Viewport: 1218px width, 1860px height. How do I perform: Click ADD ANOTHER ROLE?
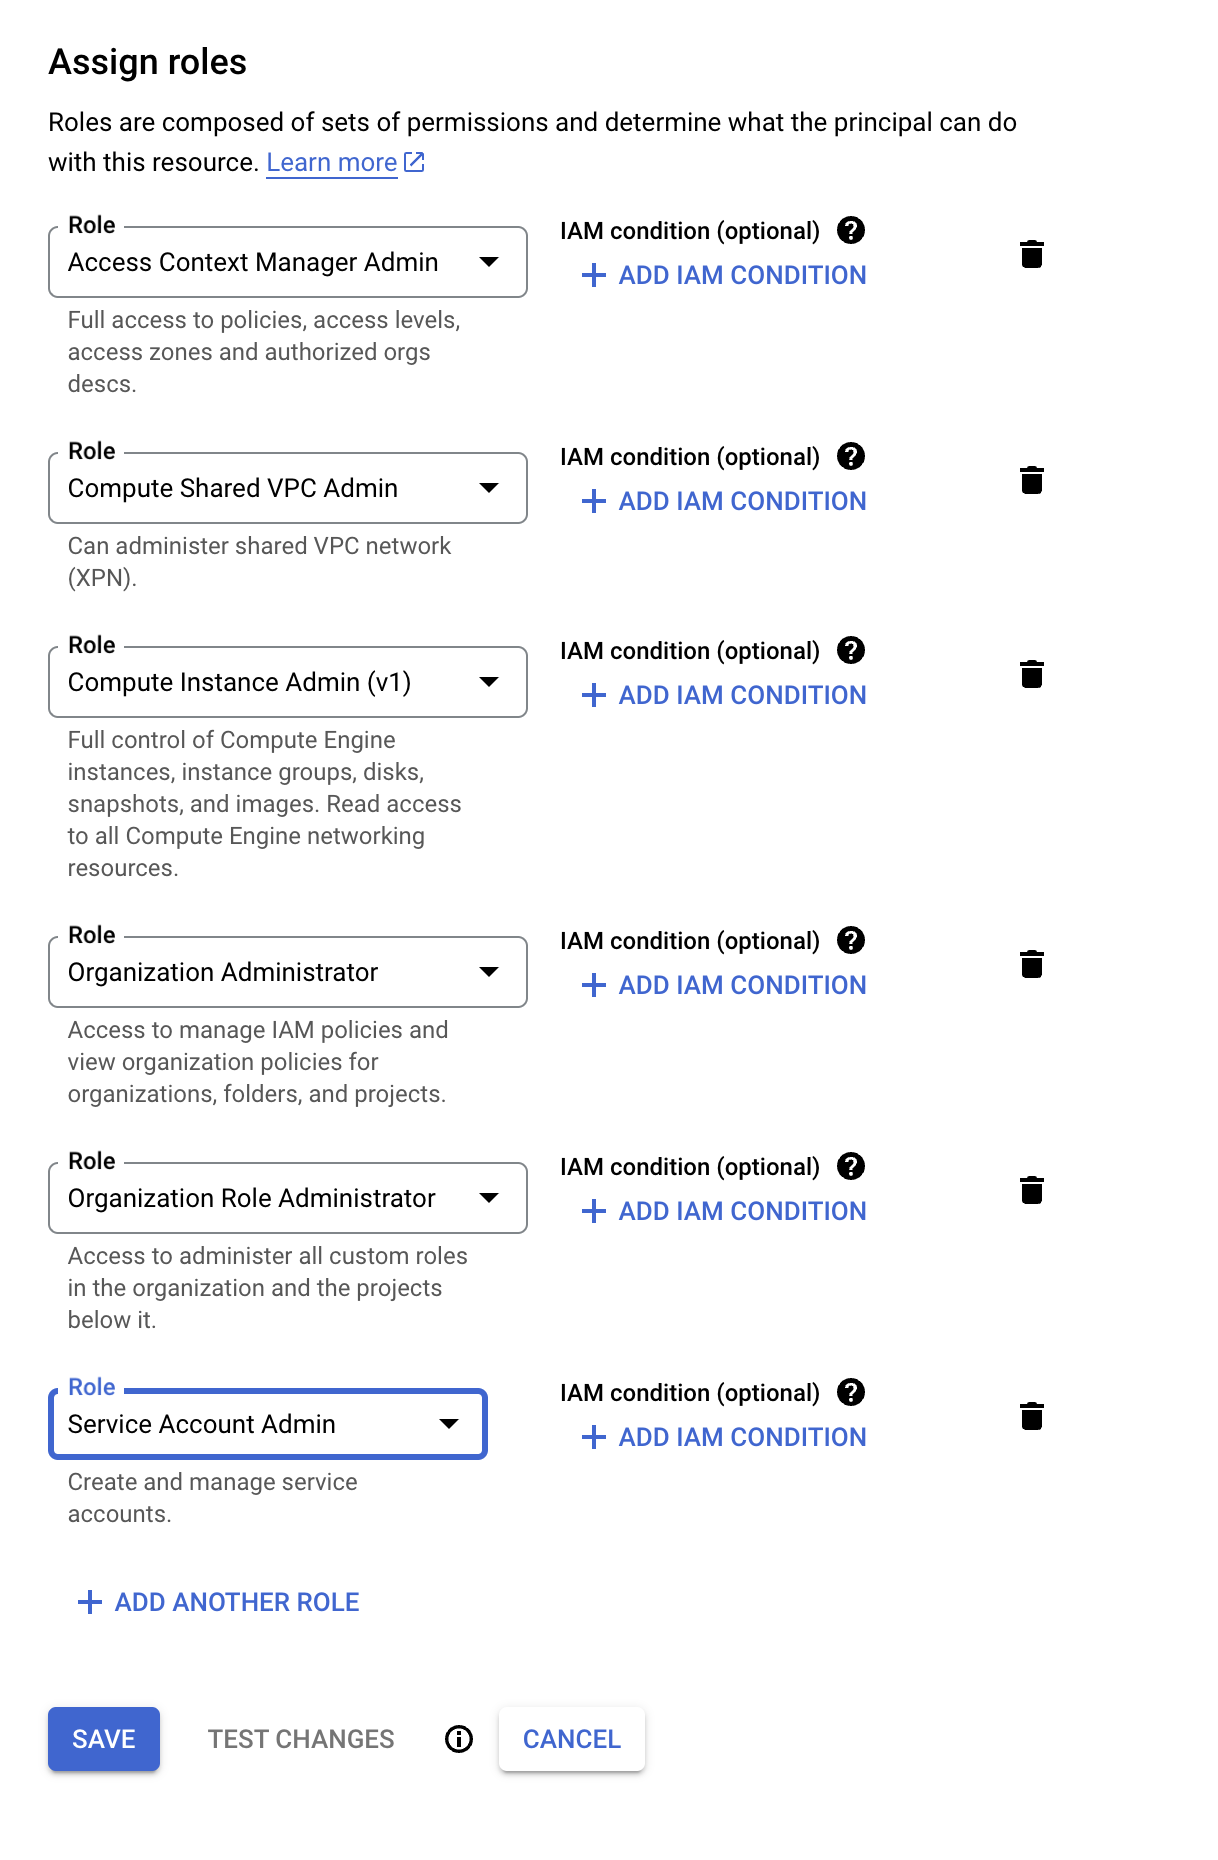pyautogui.click(x=217, y=1601)
